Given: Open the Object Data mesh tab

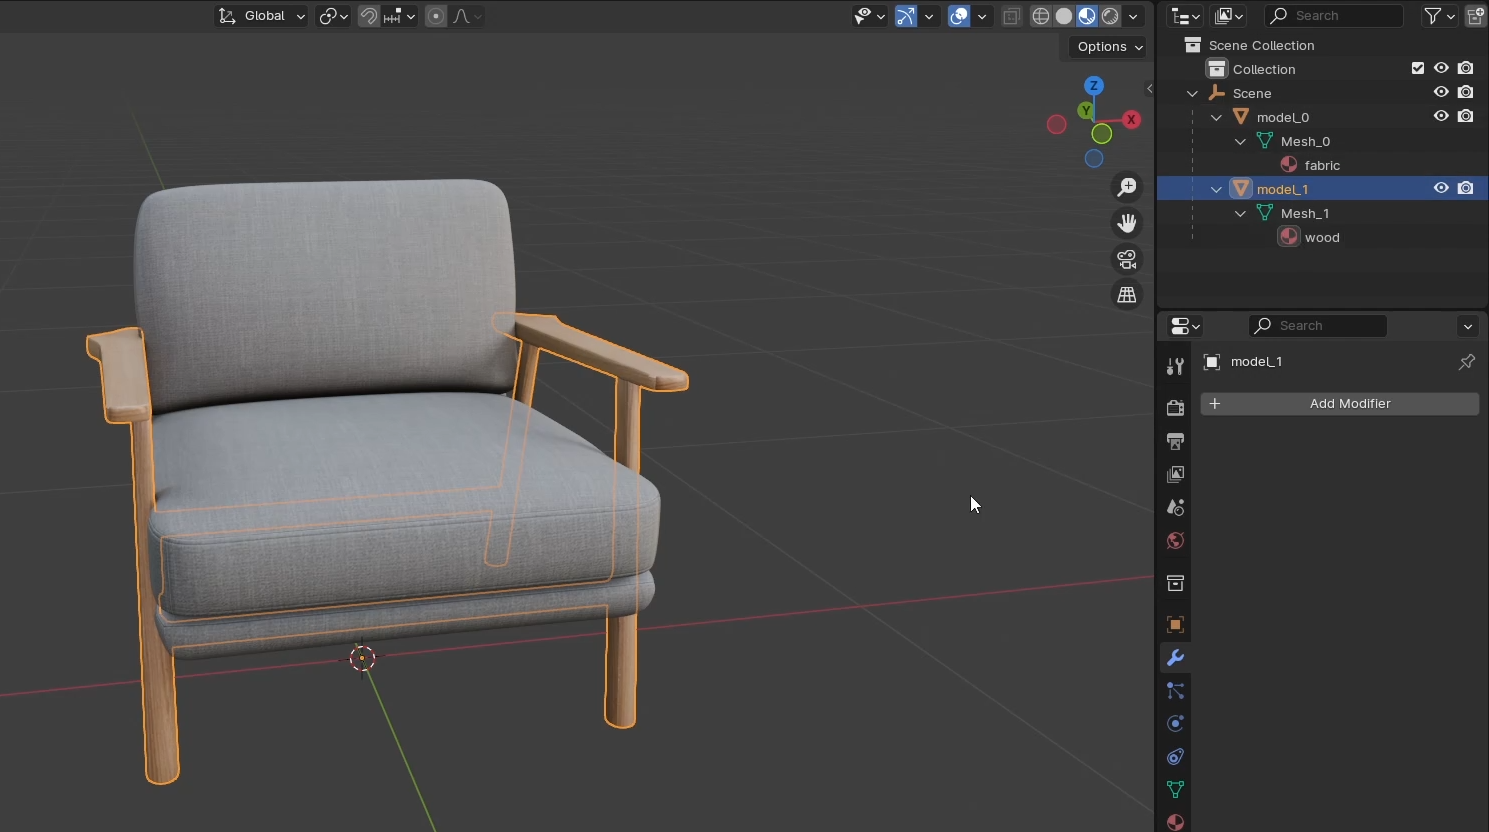Looking at the screenshot, I should pyautogui.click(x=1175, y=790).
